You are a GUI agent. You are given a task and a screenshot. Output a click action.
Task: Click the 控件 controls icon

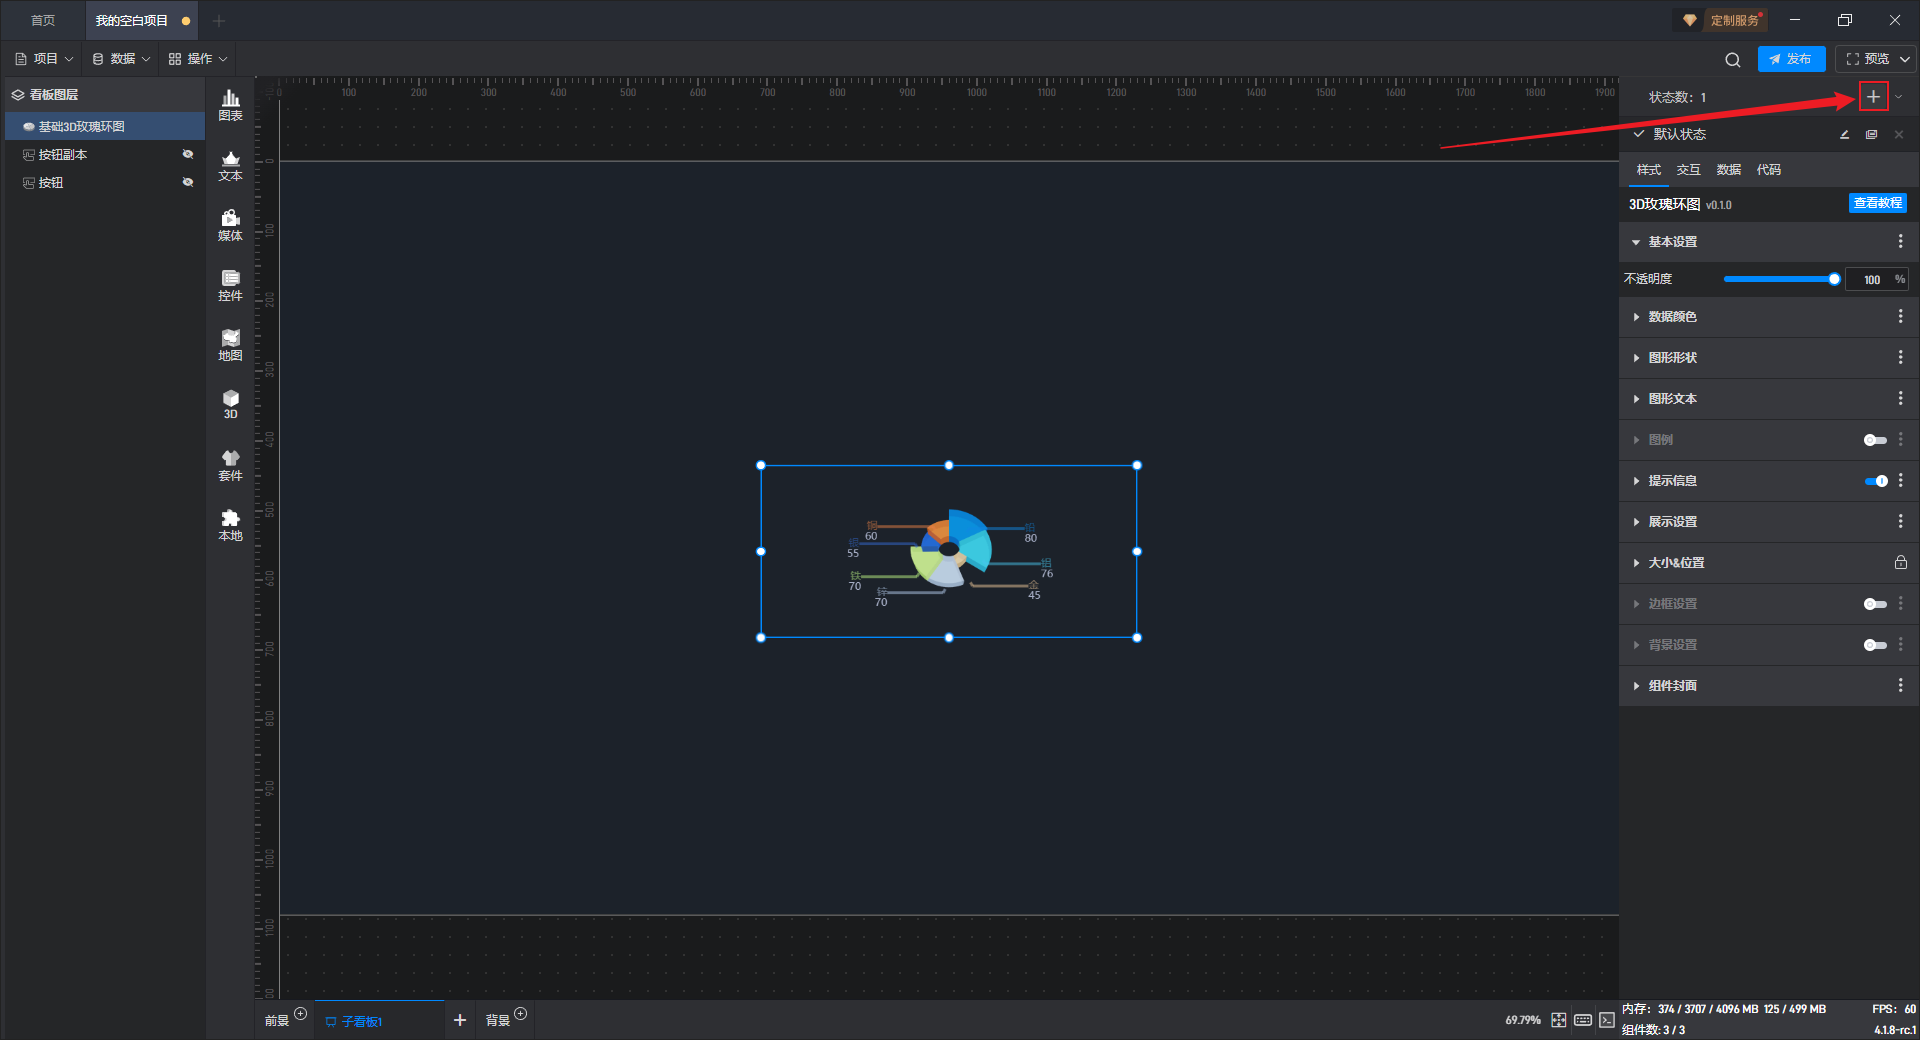click(230, 285)
